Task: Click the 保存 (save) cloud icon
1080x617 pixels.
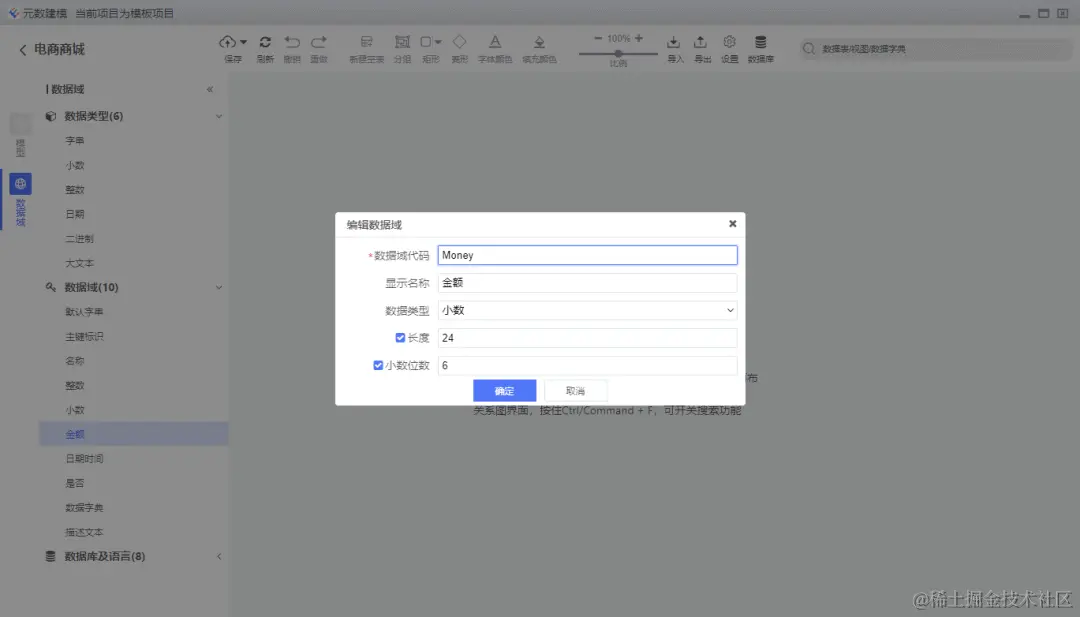Action: pos(227,42)
